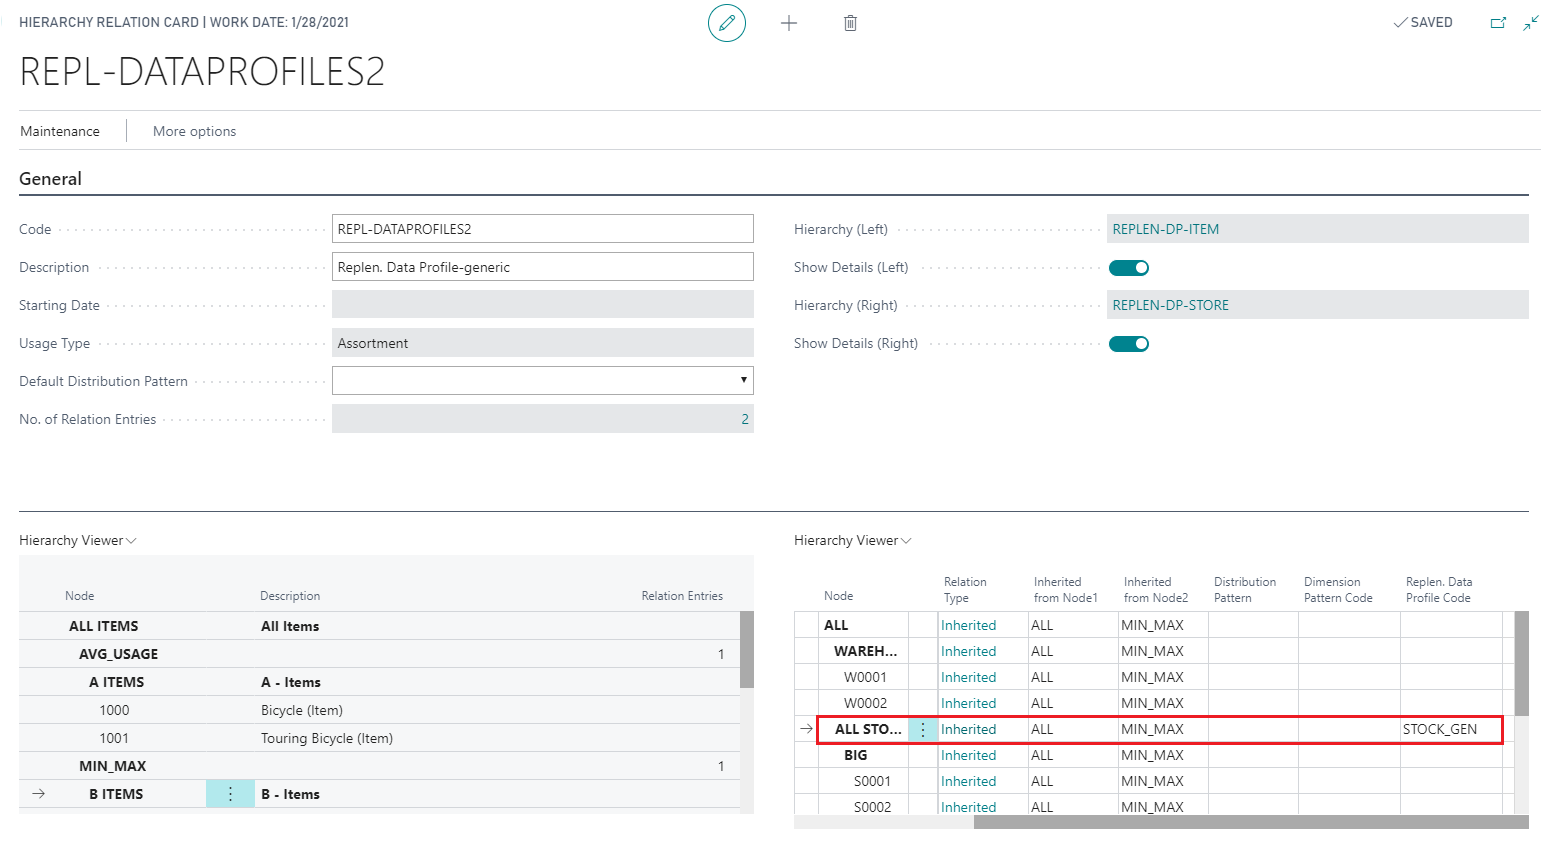
Task: Open card in new window icon
Action: point(1498,23)
